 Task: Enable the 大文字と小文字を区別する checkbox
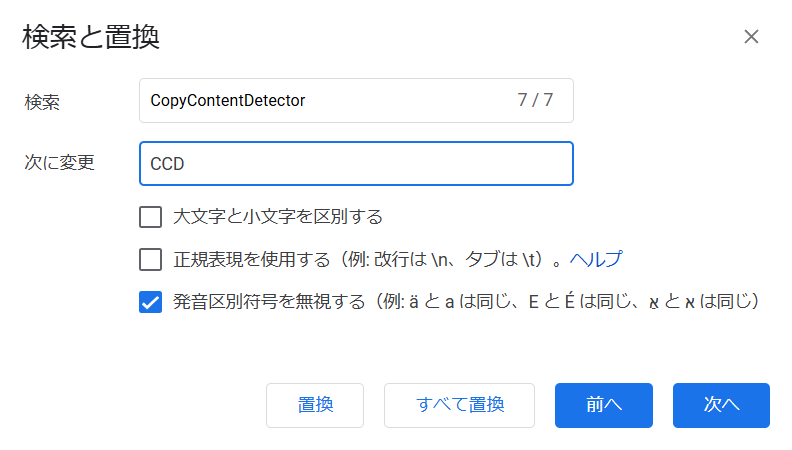[x=151, y=217]
